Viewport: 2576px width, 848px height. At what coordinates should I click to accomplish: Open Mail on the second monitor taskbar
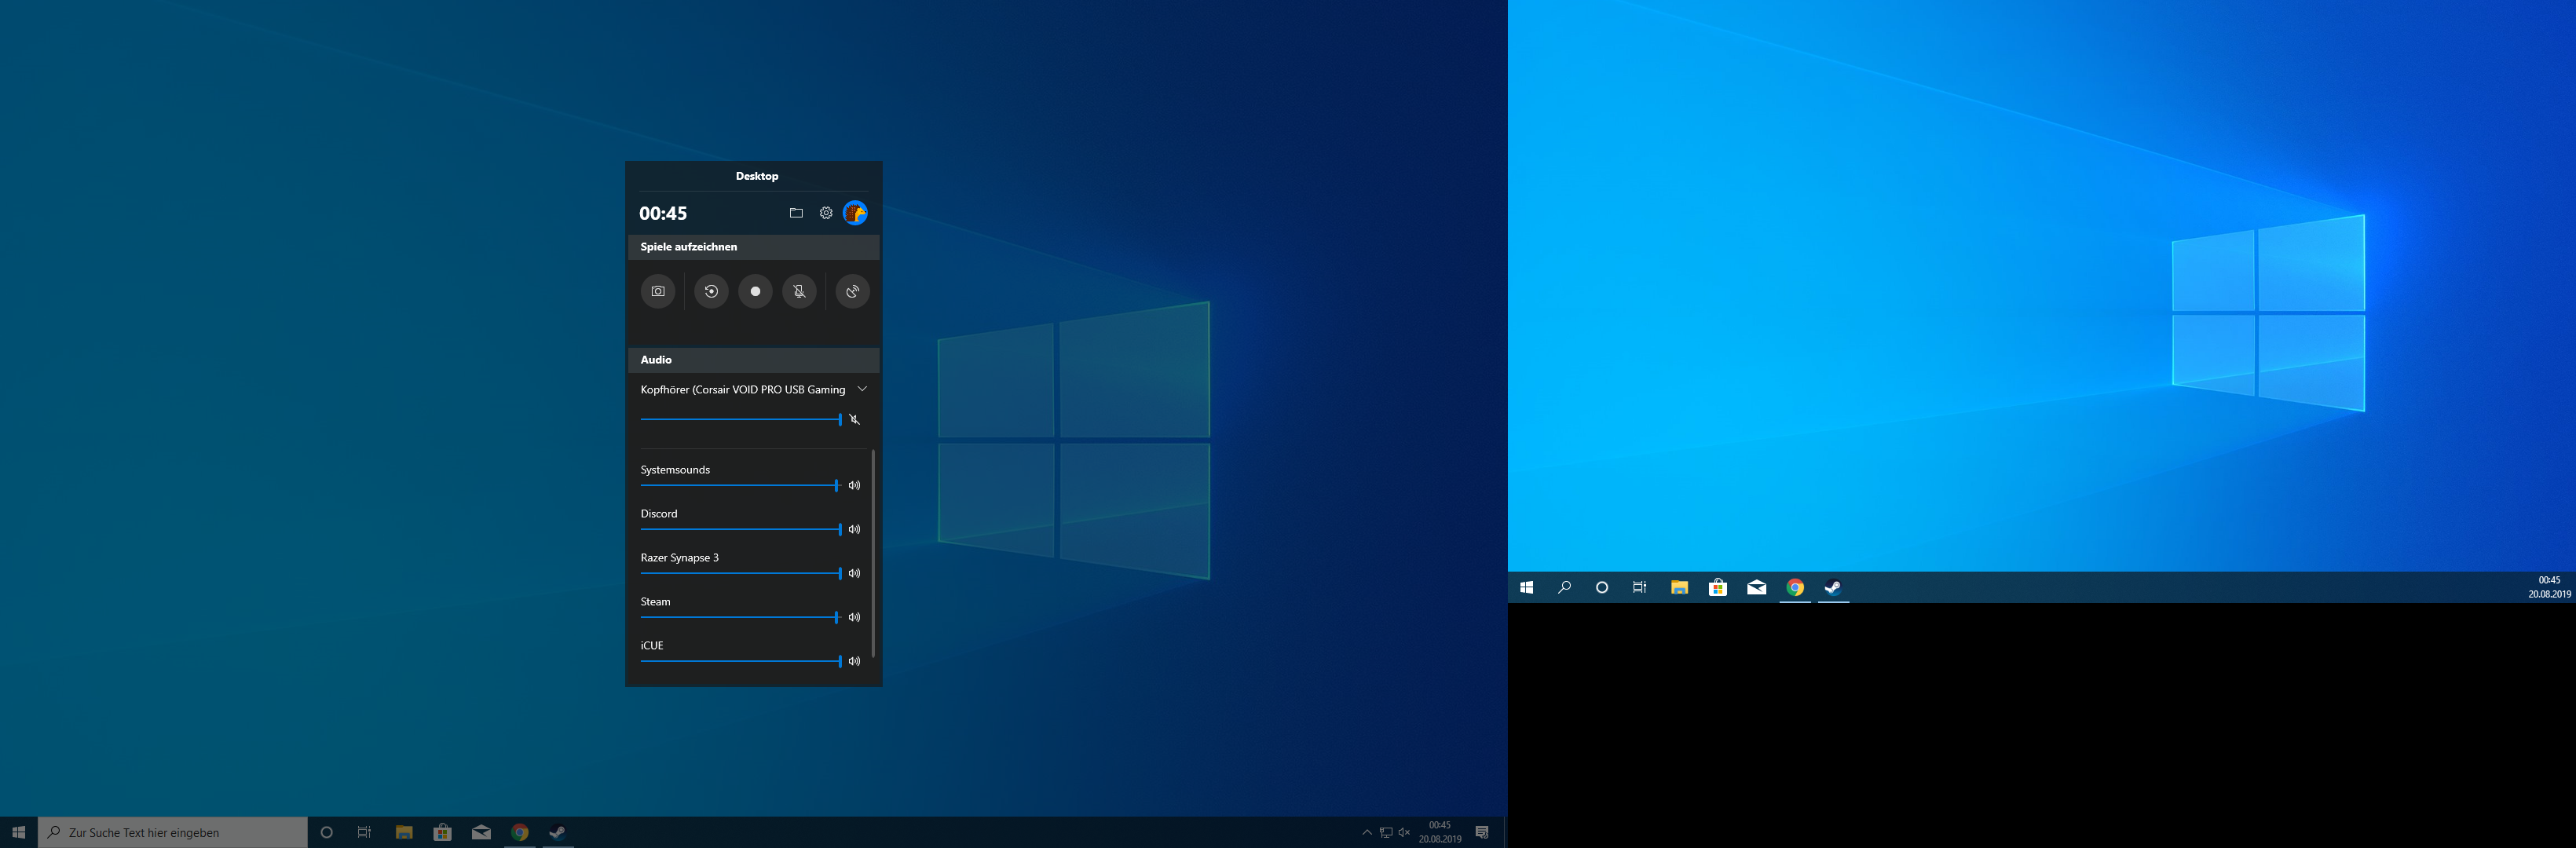[x=1757, y=587]
